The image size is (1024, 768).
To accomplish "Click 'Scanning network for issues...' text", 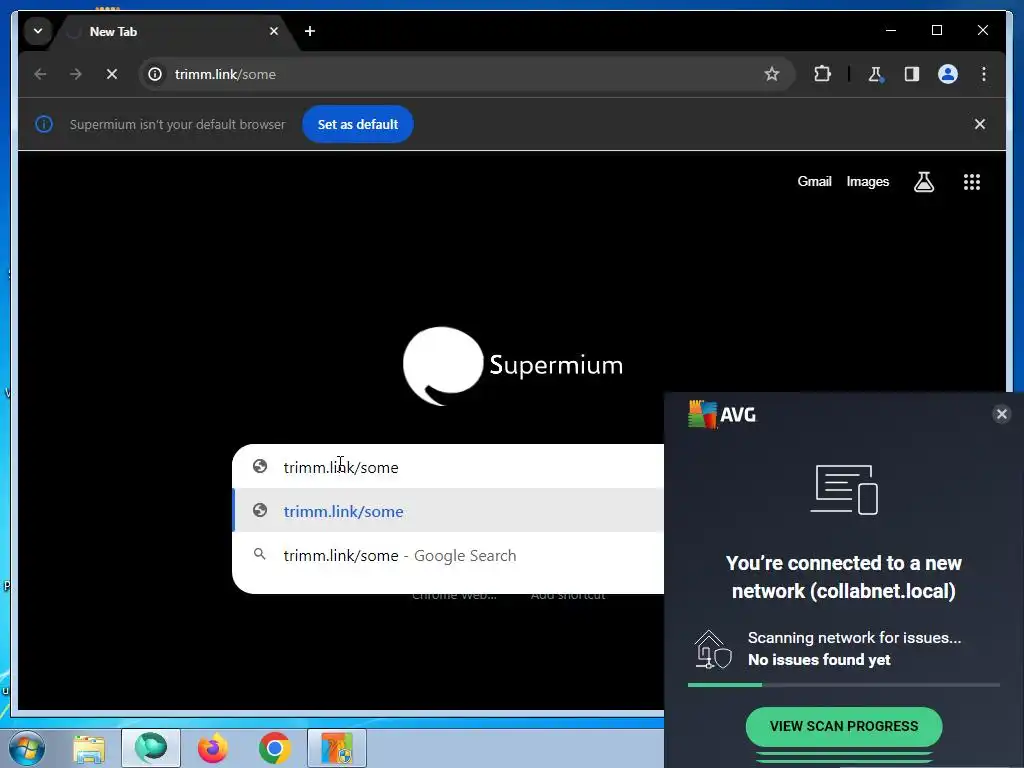I will pos(854,637).
